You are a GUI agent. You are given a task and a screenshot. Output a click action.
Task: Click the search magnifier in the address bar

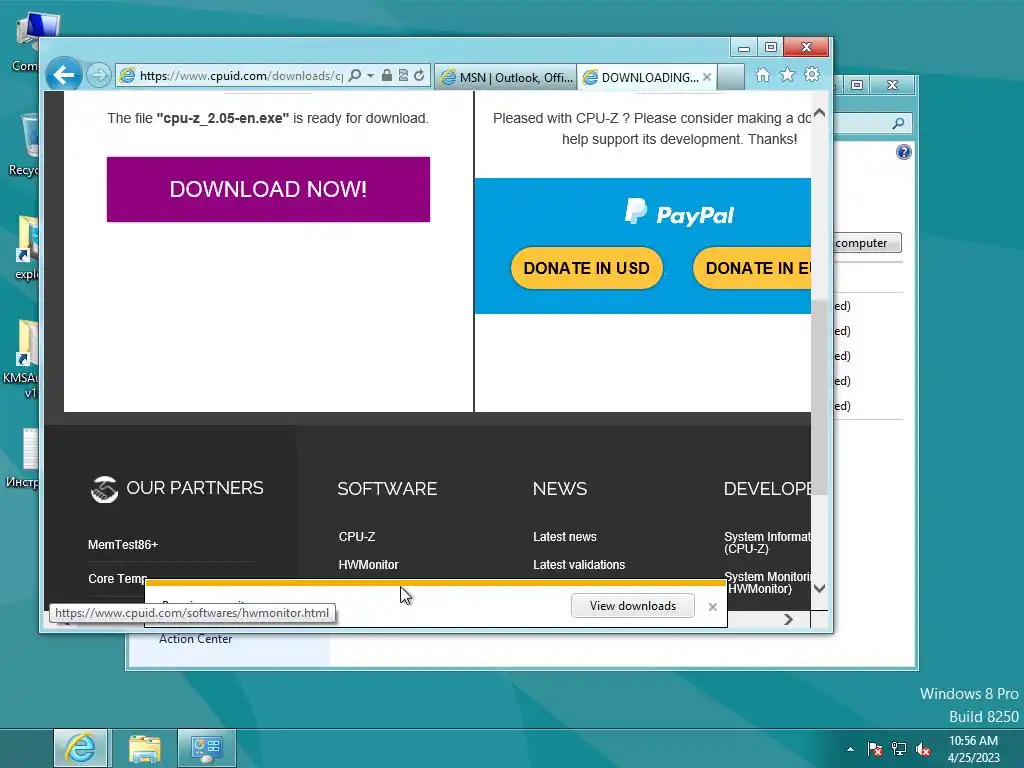[x=355, y=76]
